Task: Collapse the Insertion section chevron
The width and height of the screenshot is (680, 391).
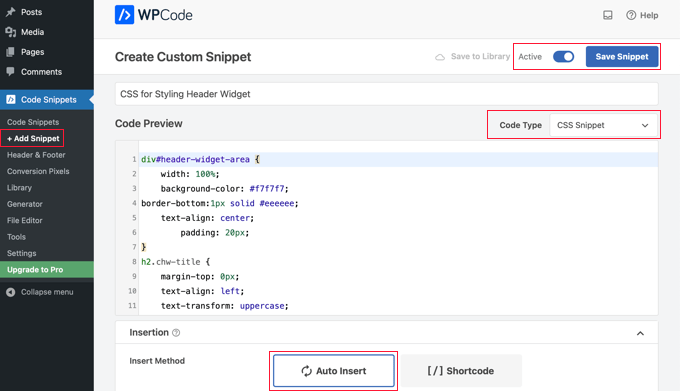Action: click(640, 333)
